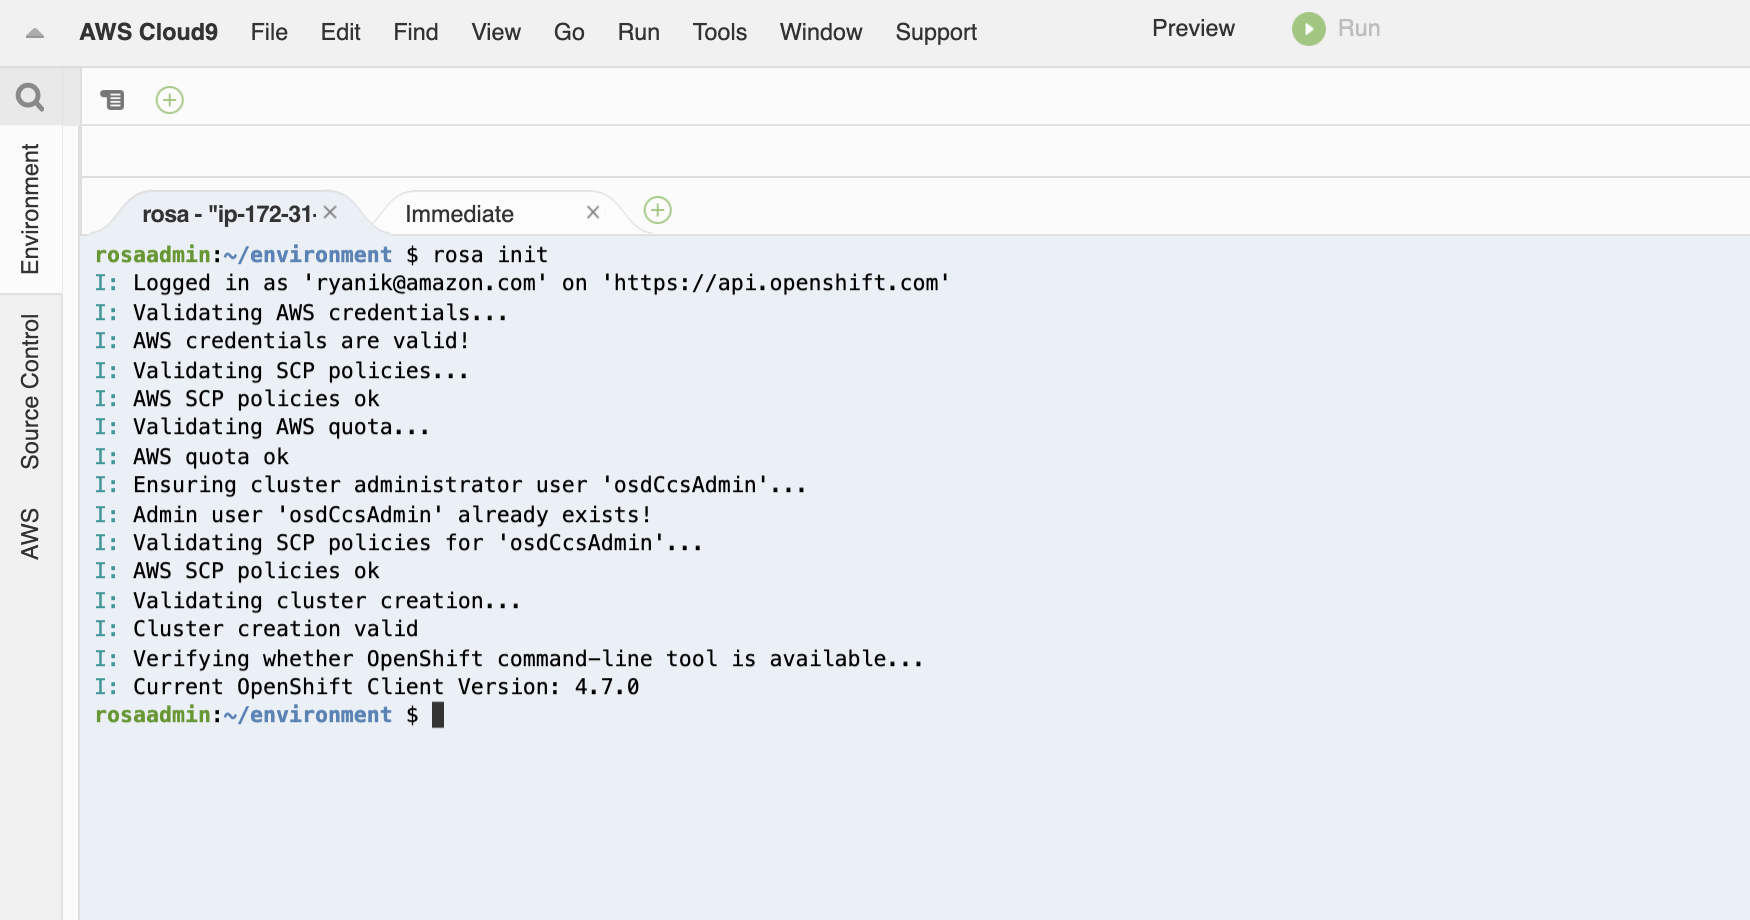Close the Immediate tab

coord(593,212)
